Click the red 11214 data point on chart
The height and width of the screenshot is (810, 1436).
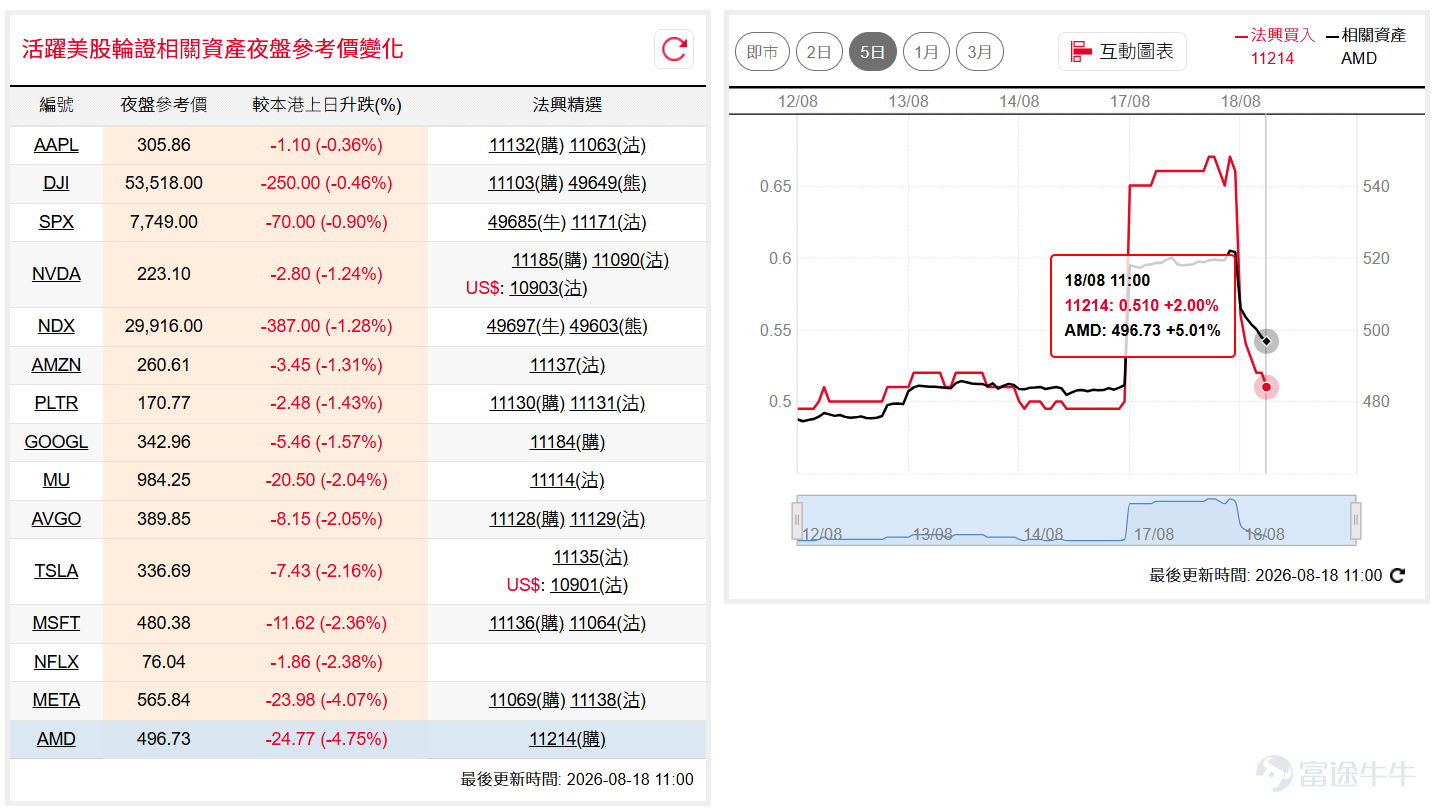pos(1266,387)
